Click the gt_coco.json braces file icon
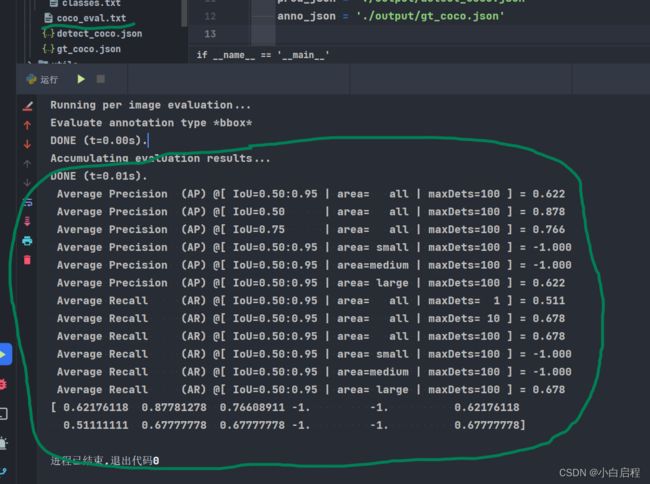Viewport: 650px width, 484px height. [48, 49]
